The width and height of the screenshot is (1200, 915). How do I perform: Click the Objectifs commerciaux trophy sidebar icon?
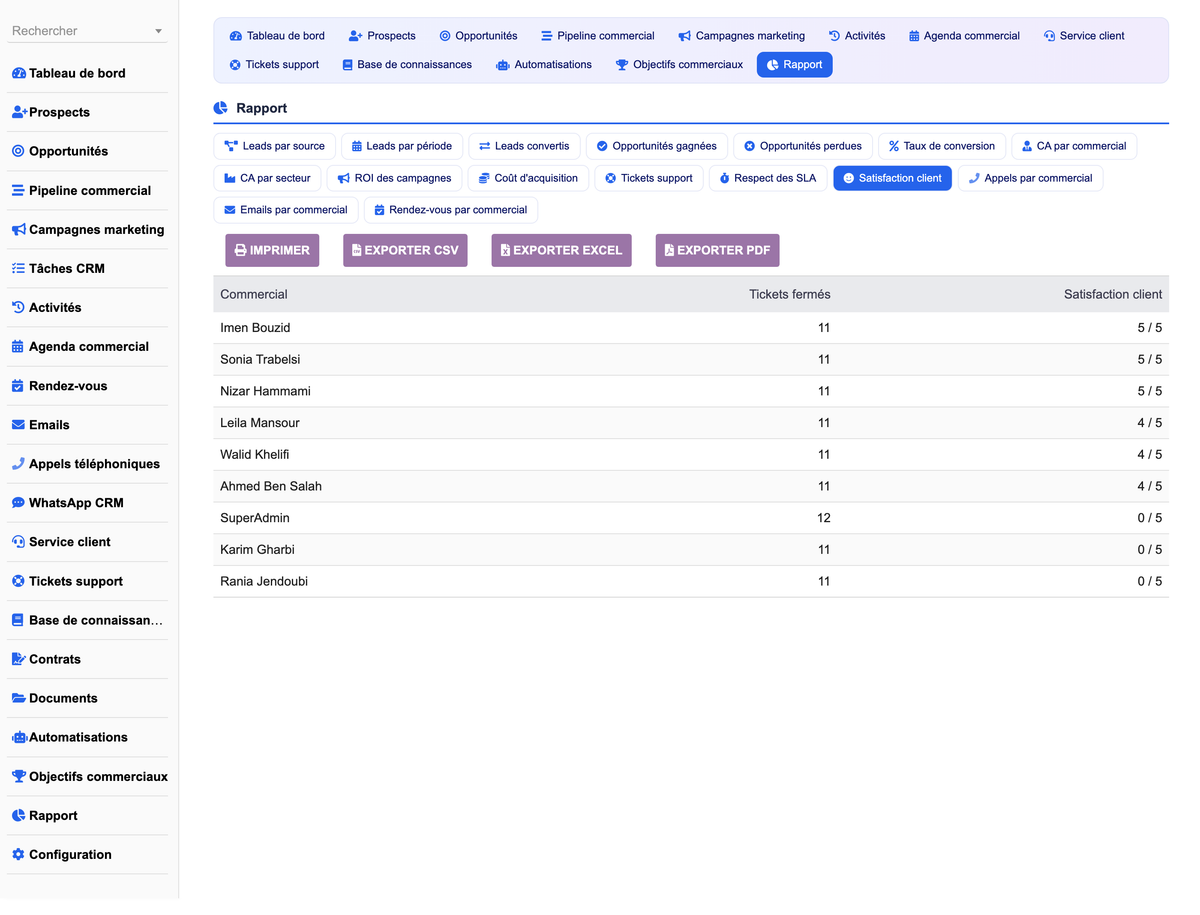click(18, 777)
